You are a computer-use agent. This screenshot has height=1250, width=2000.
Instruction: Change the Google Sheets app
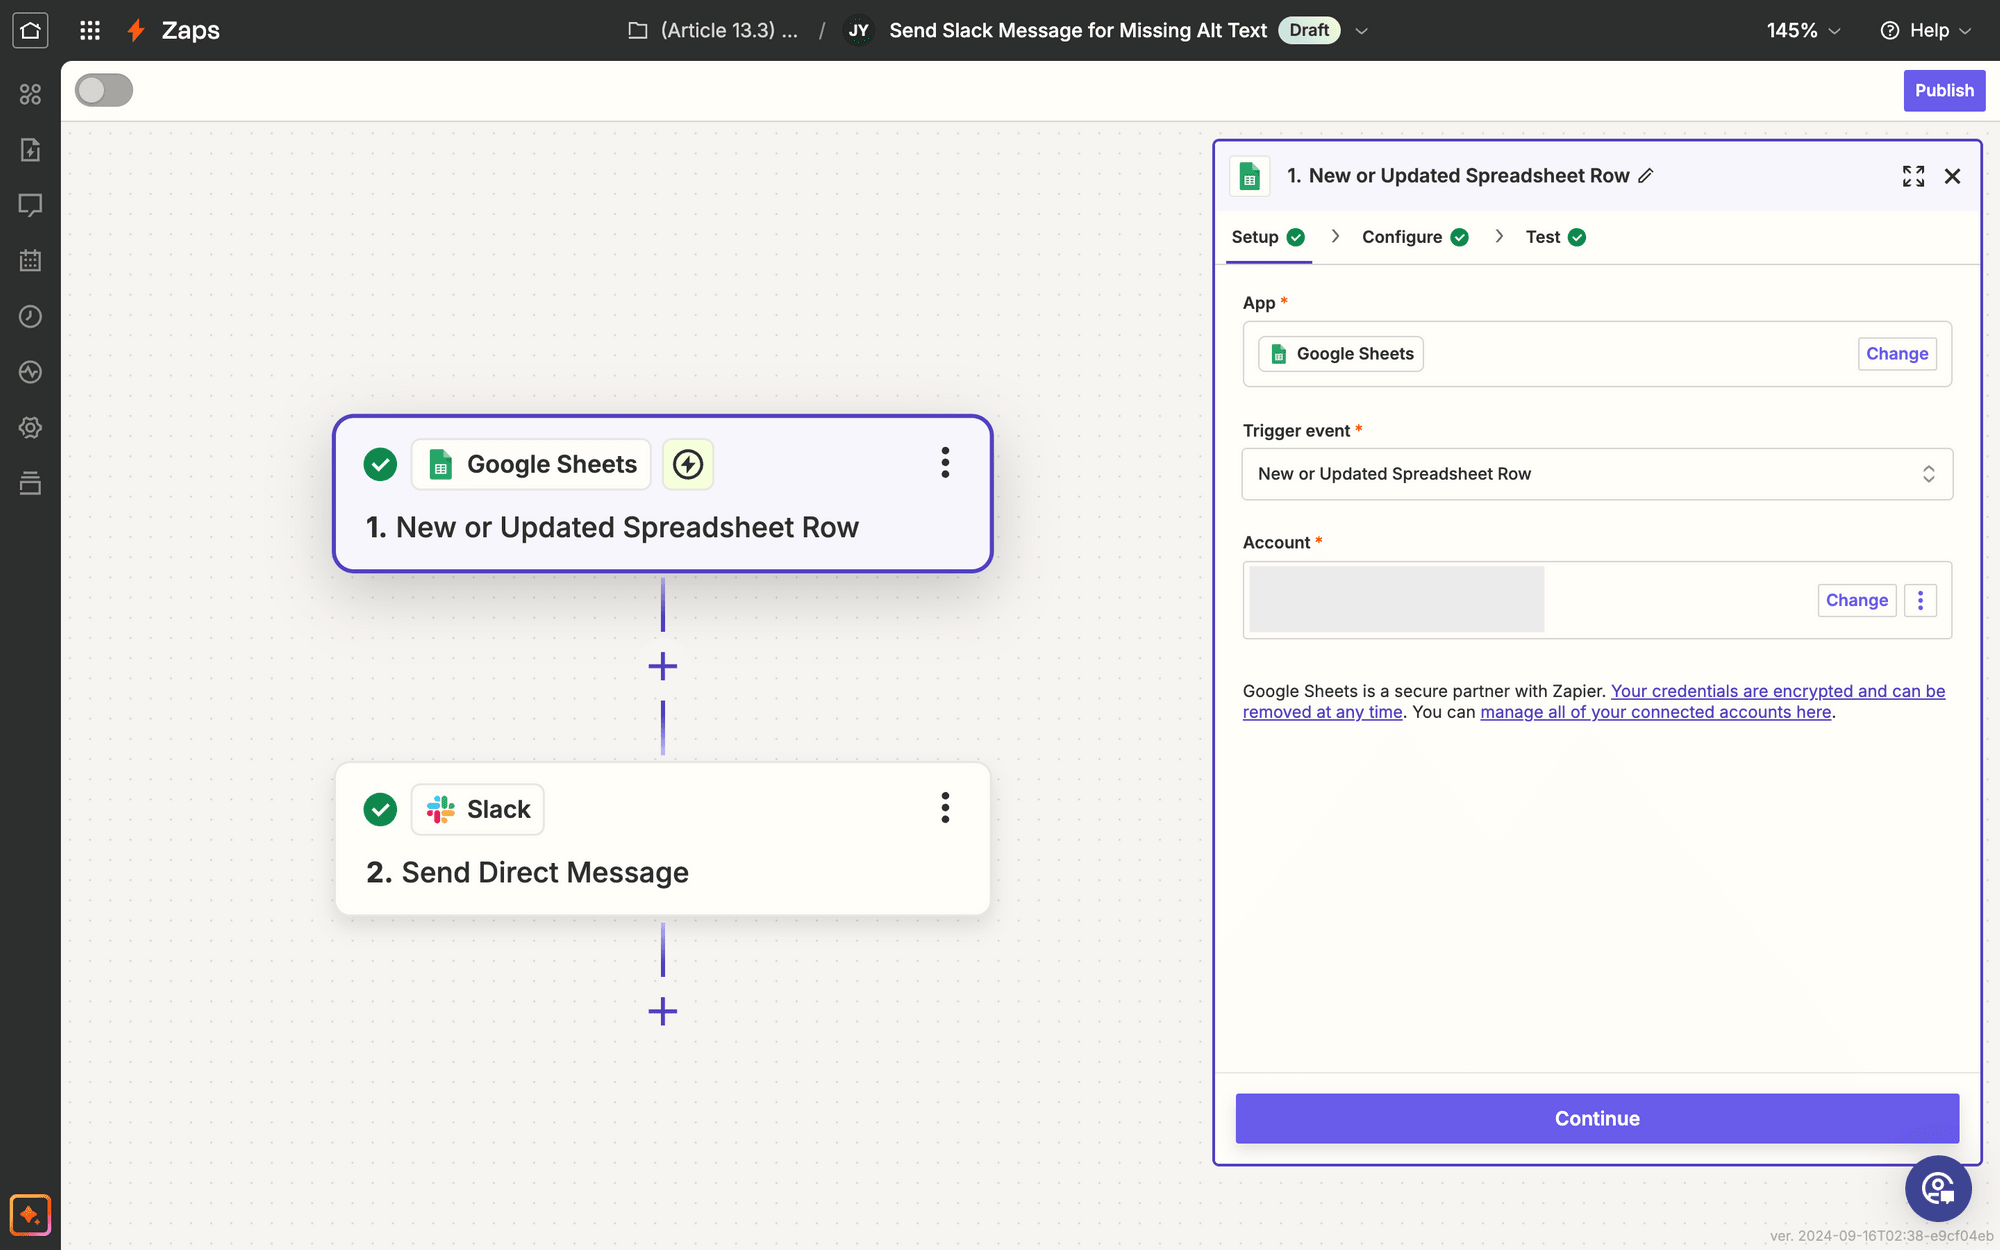[1897, 354]
